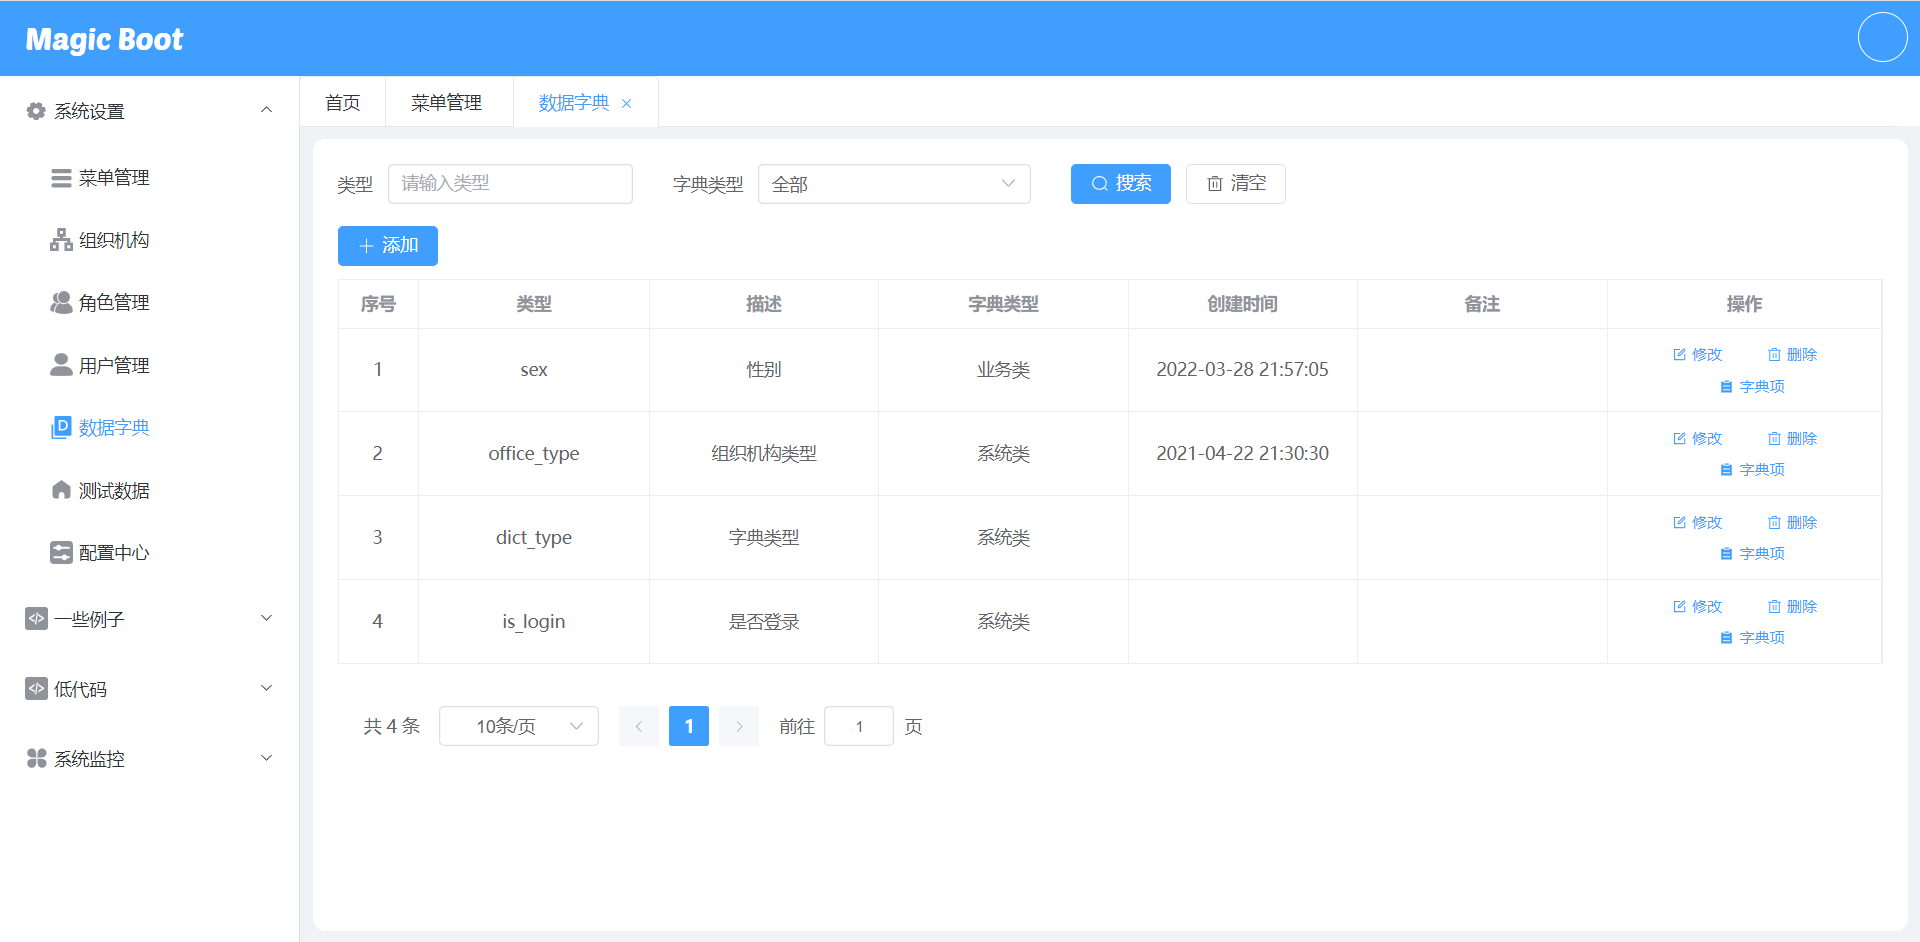Screen dimensions: 1920x942
Task: Switch to the 菜单管理 tab
Action: pyautogui.click(x=448, y=102)
